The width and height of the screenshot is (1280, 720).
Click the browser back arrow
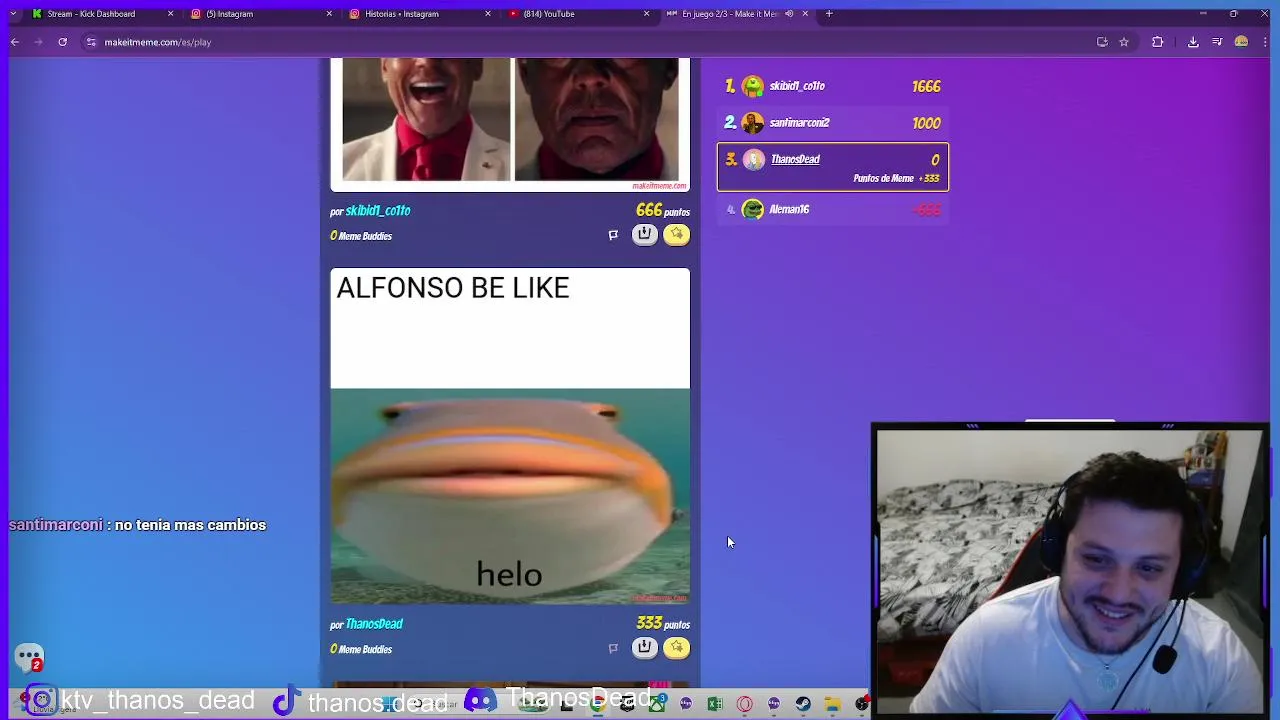[14, 42]
